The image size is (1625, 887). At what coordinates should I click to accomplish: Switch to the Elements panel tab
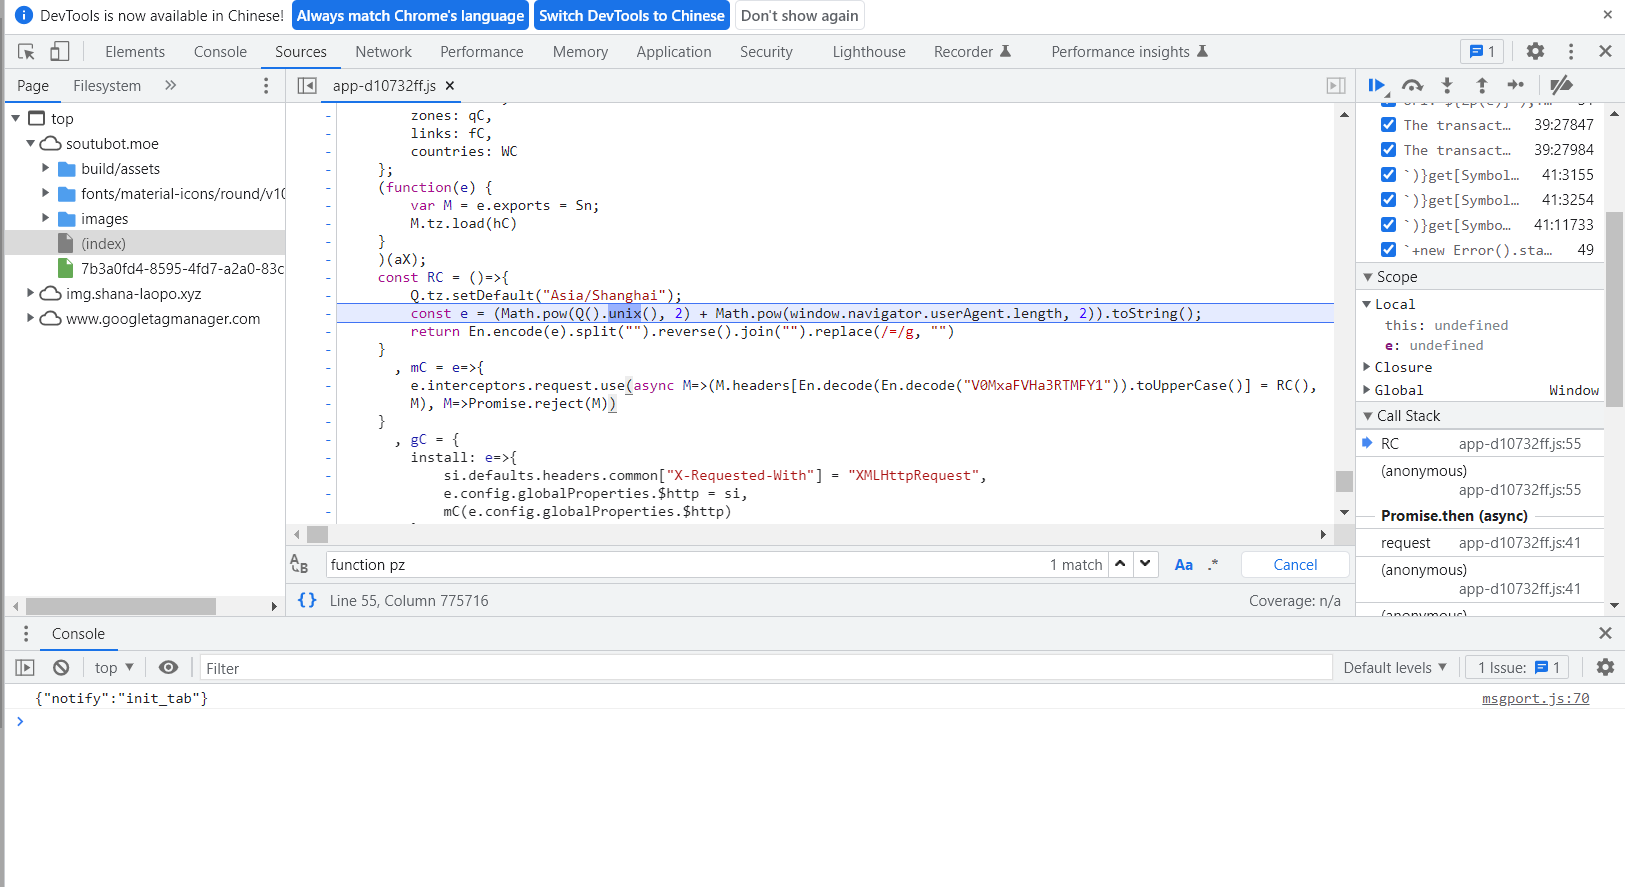(x=135, y=52)
